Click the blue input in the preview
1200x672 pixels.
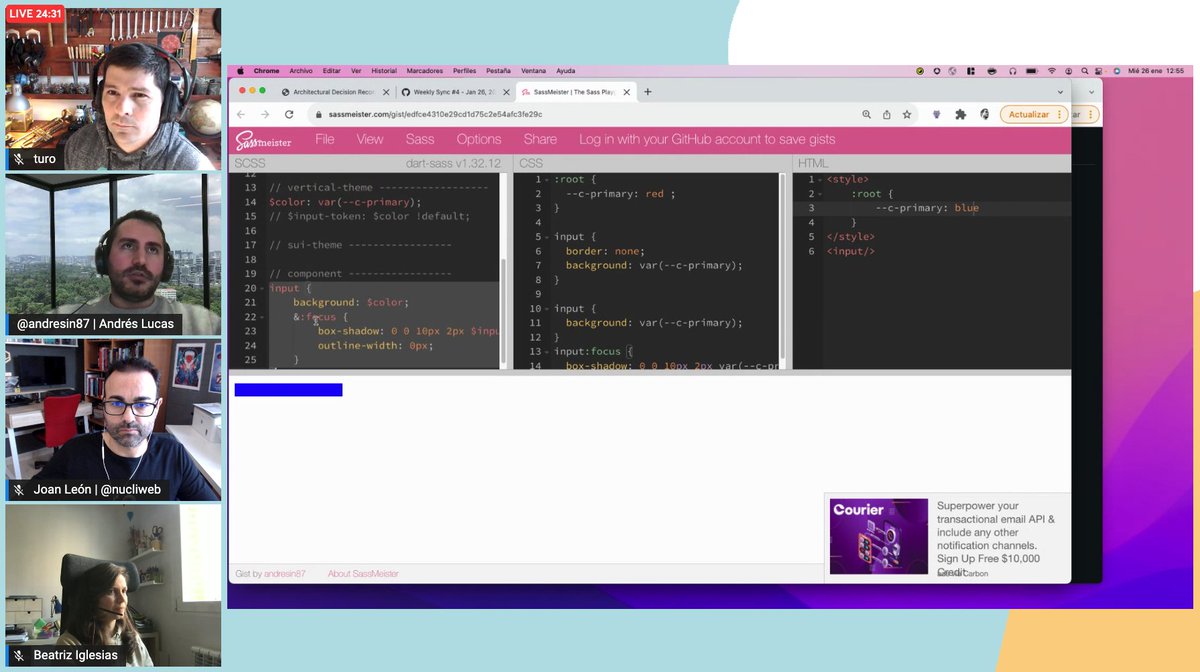pyautogui.click(x=288, y=390)
